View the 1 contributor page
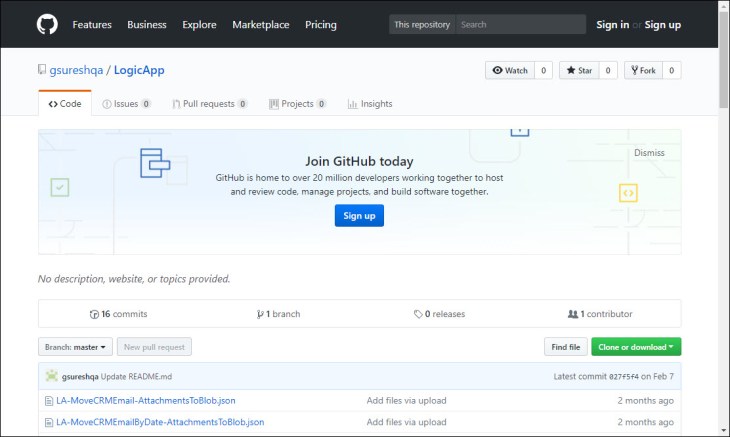This screenshot has height=437, width=730. 600,314
